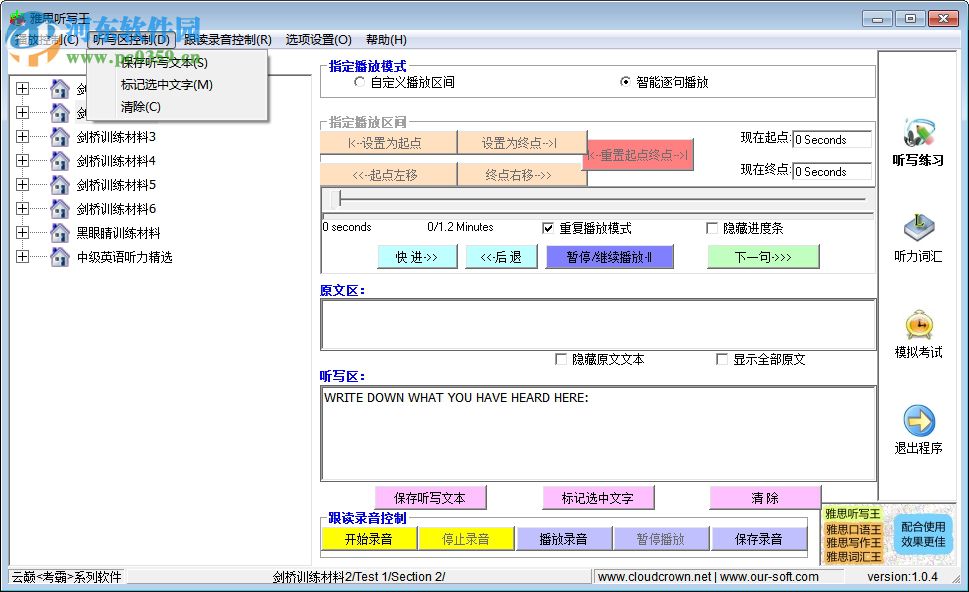969x592 pixels.
Task: Click the yellow 开始录音 button
Action: pos(369,539)
